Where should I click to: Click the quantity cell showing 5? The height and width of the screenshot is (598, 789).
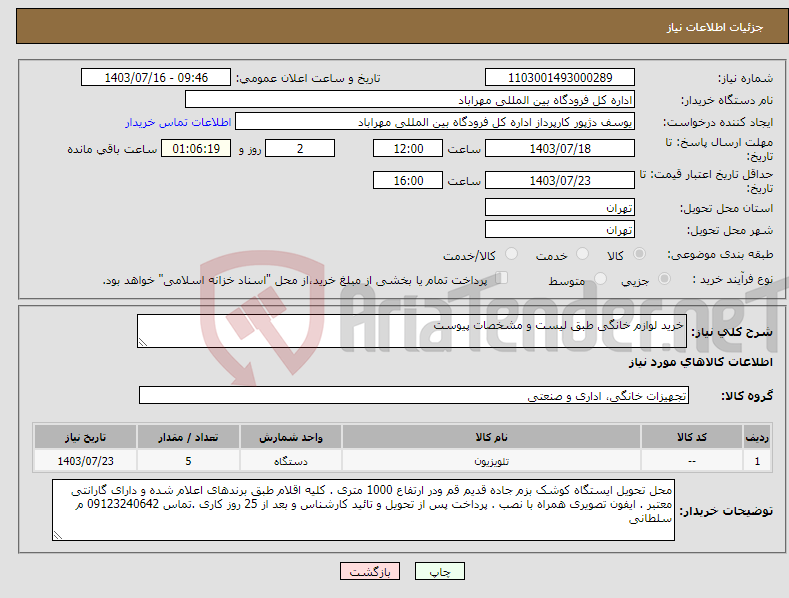tap(188, 461)
